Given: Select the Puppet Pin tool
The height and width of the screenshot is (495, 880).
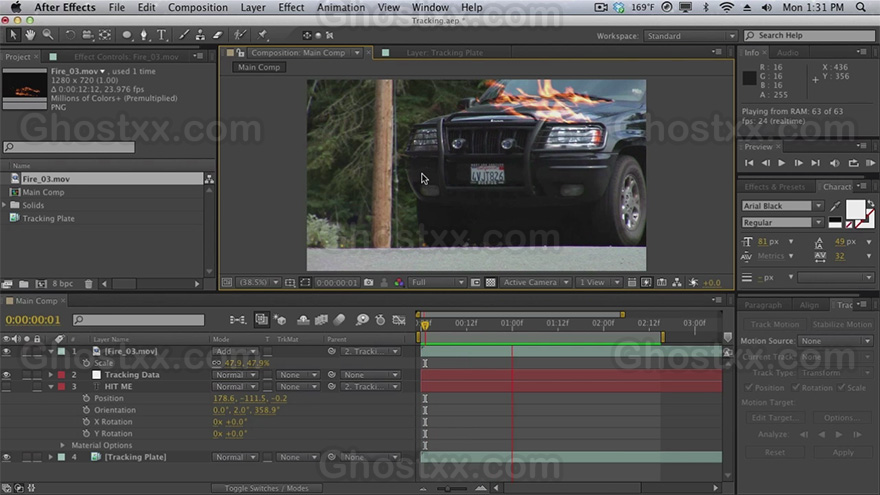Looking at the screenshot, I should 262,35.
